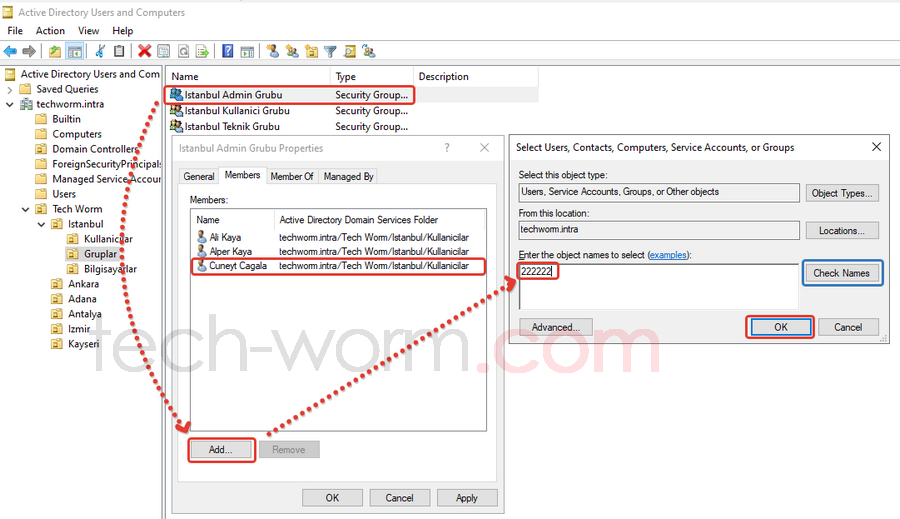Screen dimensions: 900x519
Task: Click the Object Types... button
Action: [x=843, y=193]
